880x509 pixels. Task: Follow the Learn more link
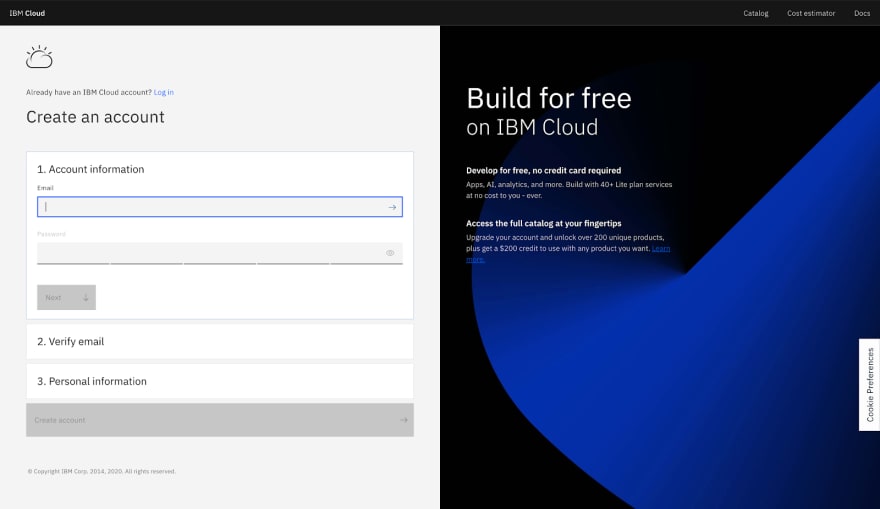661,249
